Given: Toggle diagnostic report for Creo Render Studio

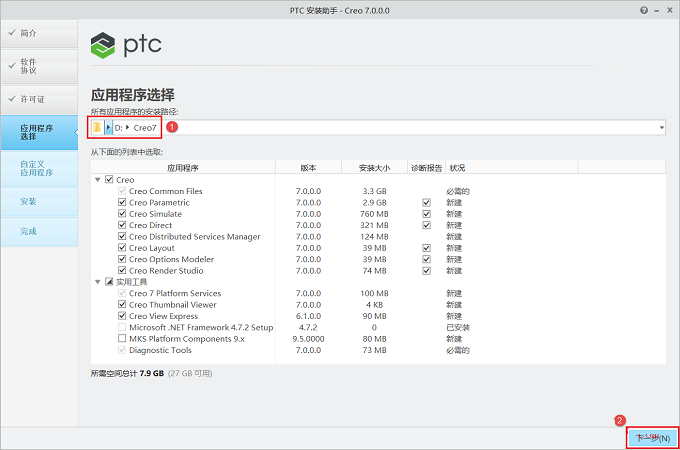Looking at the screenshot, I should tap(427, 271).
